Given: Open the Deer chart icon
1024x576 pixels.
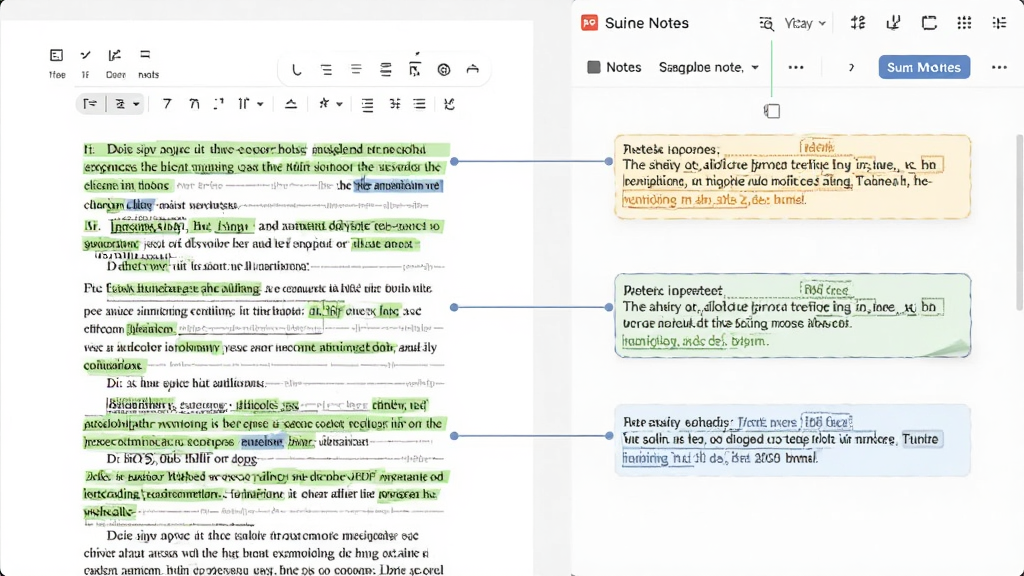Looking at the screenshot, I should [115, 56].
